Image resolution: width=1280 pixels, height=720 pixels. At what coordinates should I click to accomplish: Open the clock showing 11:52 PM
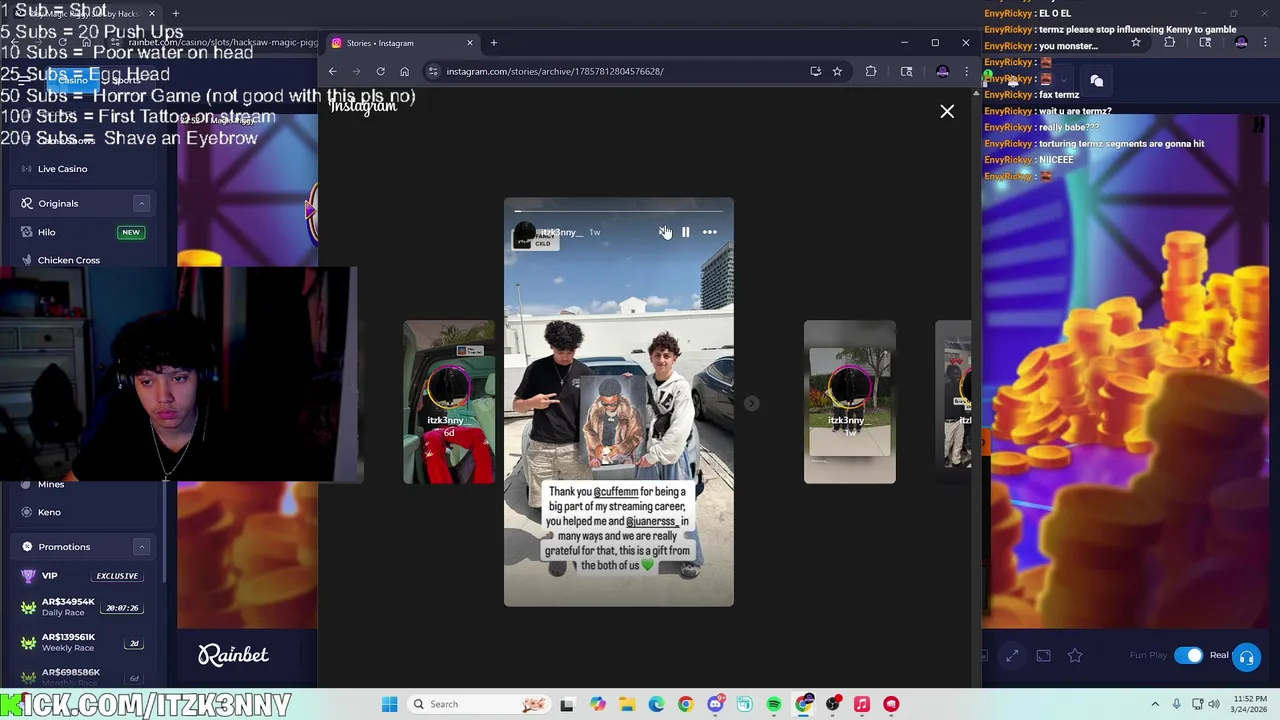point(1248,704)
